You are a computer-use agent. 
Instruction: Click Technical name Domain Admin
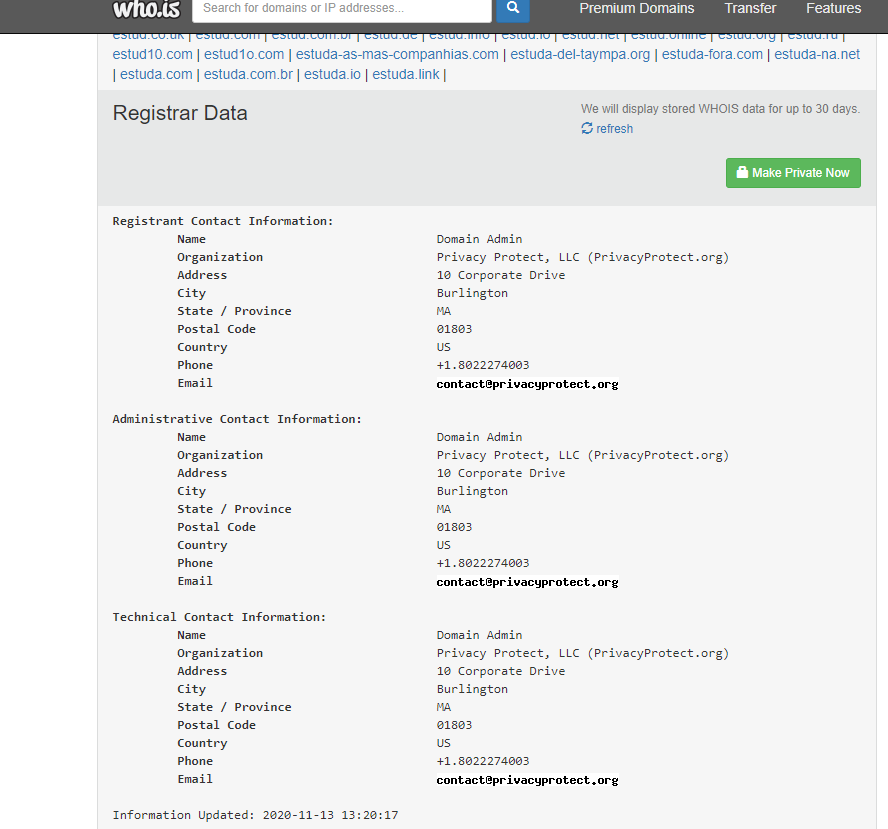[479, 635]
